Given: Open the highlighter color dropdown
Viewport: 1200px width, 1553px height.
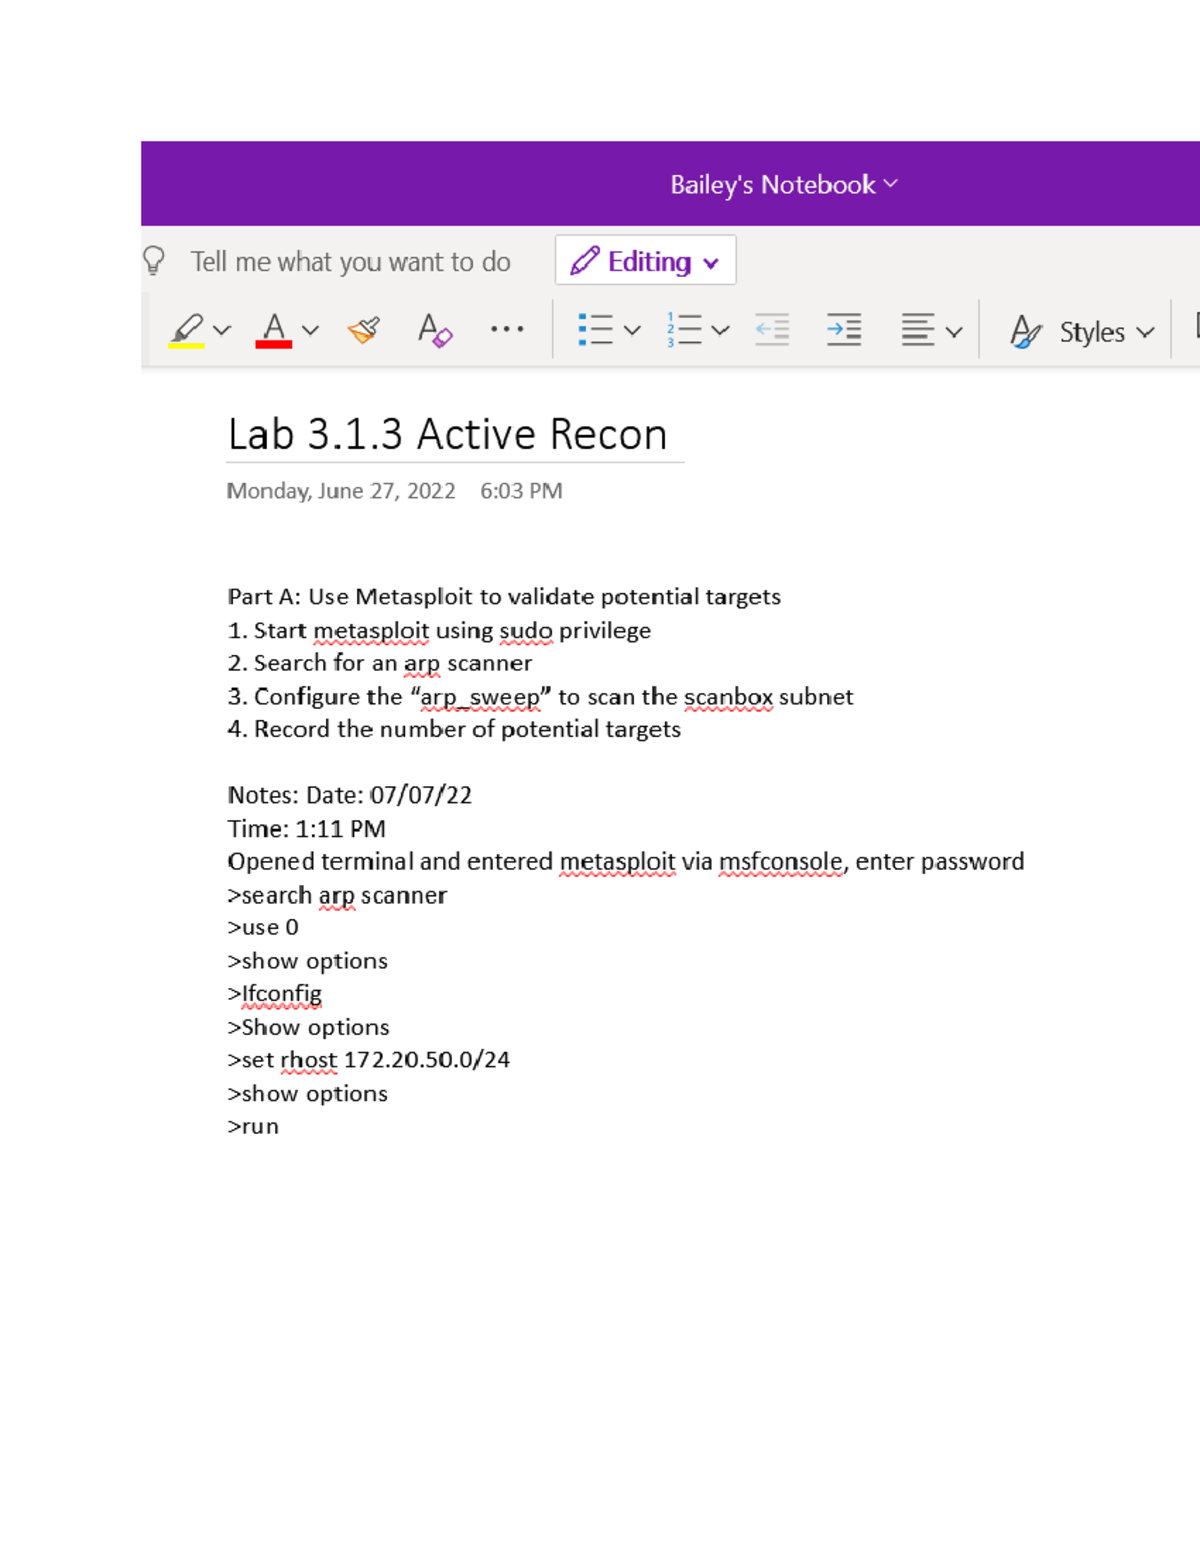Looking at the screenshot, I should coord(221,329).
